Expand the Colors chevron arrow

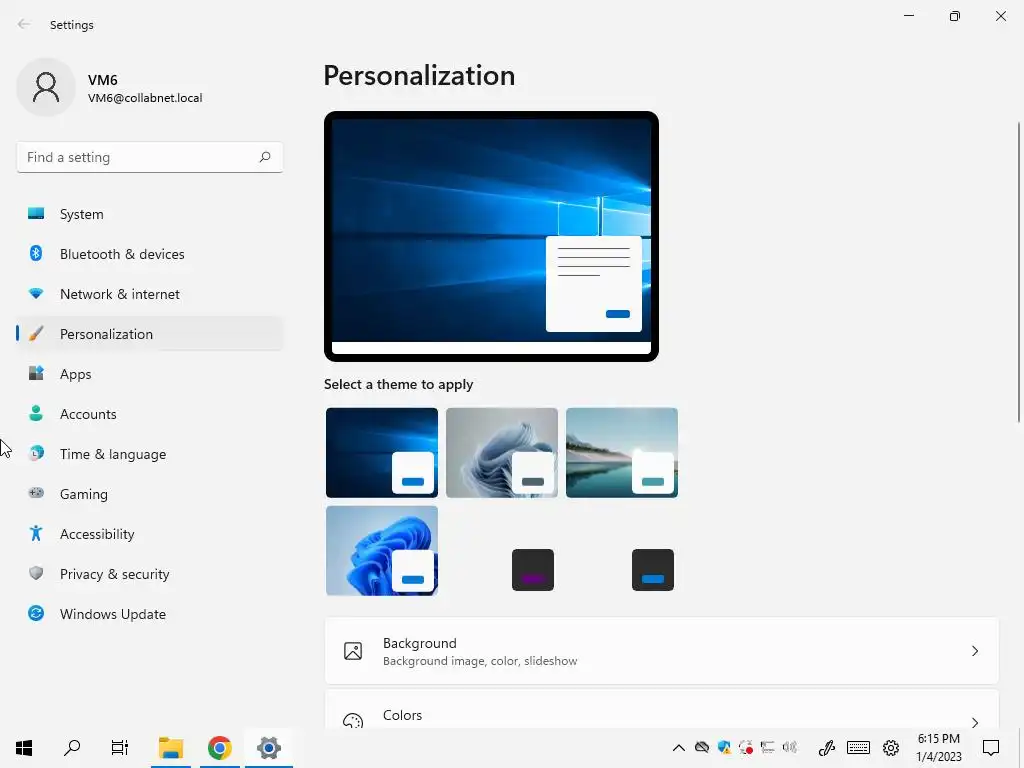(974, 722)
